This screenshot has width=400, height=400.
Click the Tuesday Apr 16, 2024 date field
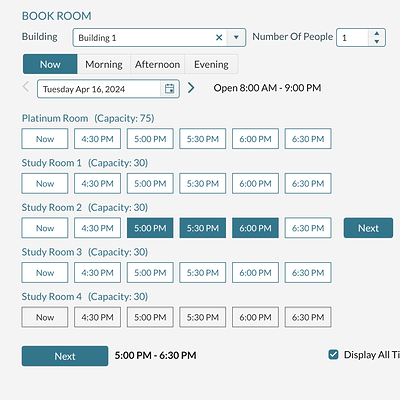99,89
